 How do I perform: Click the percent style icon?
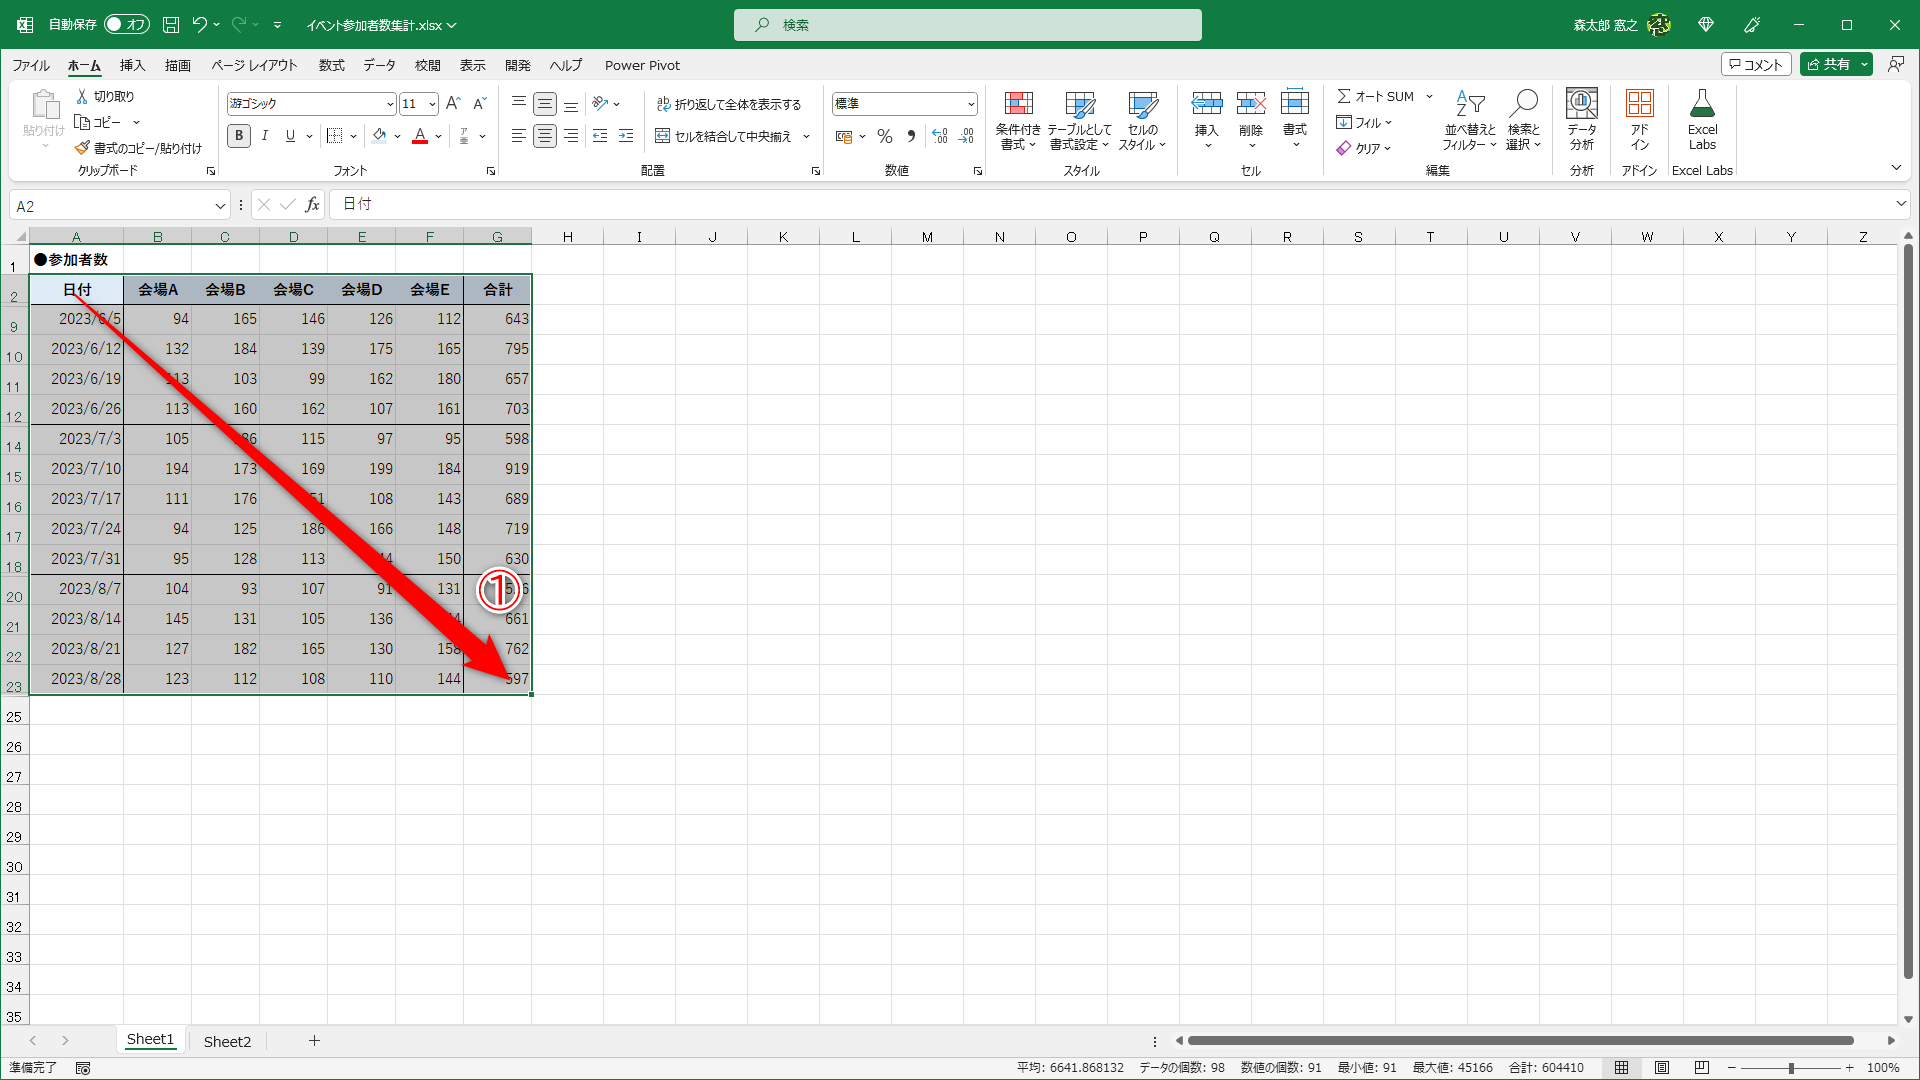884,136
